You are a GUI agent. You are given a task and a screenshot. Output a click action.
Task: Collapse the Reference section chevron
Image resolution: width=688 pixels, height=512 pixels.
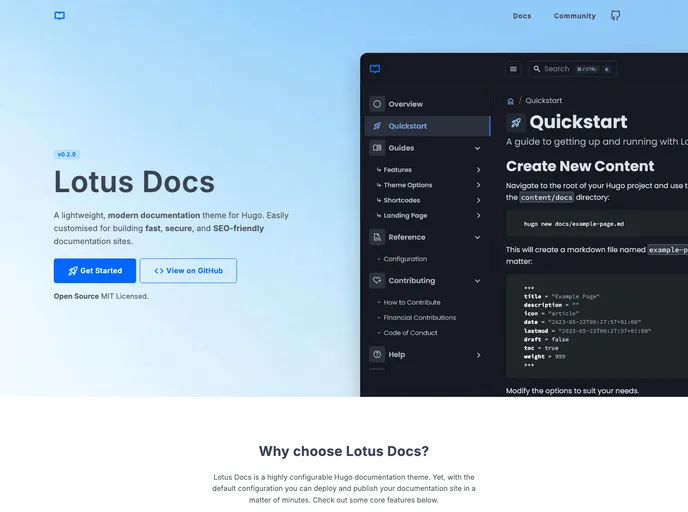click(x=477, y=237)
